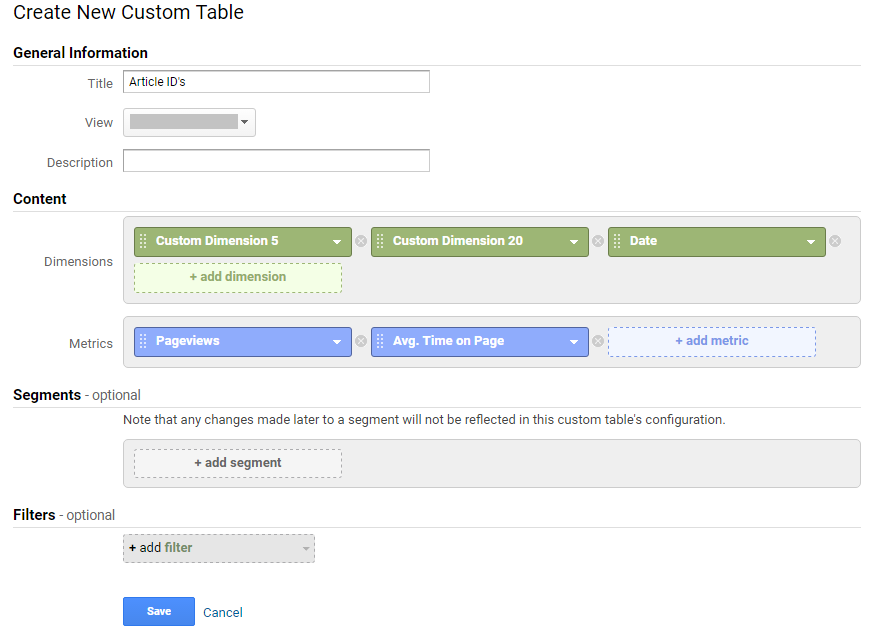Grab the drag handle on Custom Dimension 5
This screenshot has width=875, height=642.
[x=143, y=241]
